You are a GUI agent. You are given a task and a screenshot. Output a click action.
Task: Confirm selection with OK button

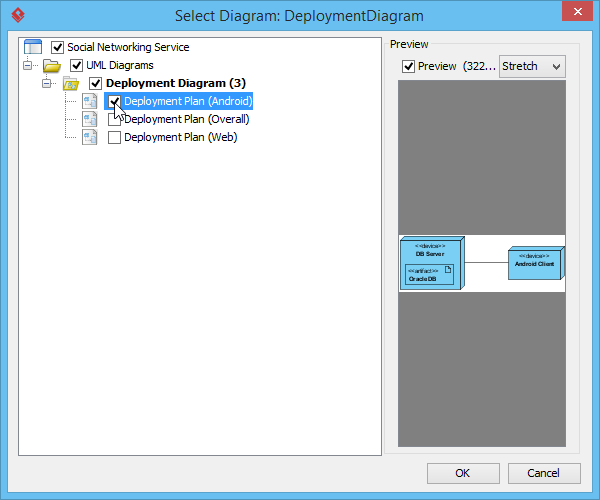463,473
